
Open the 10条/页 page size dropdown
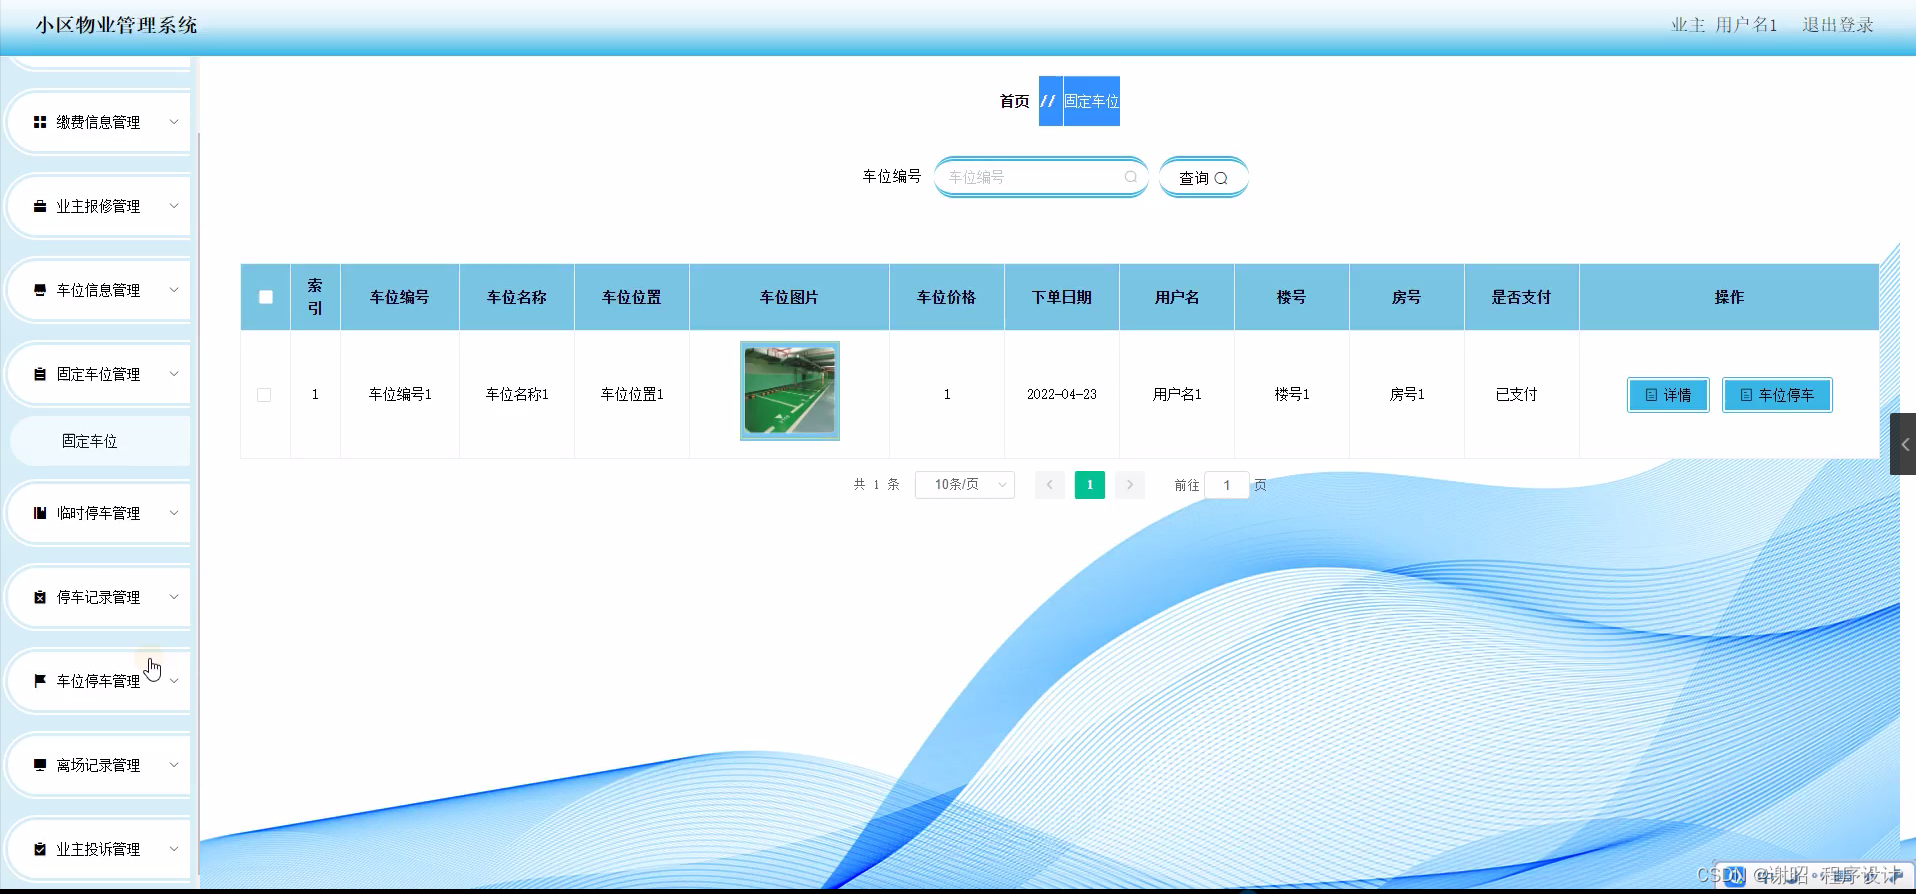965,485
